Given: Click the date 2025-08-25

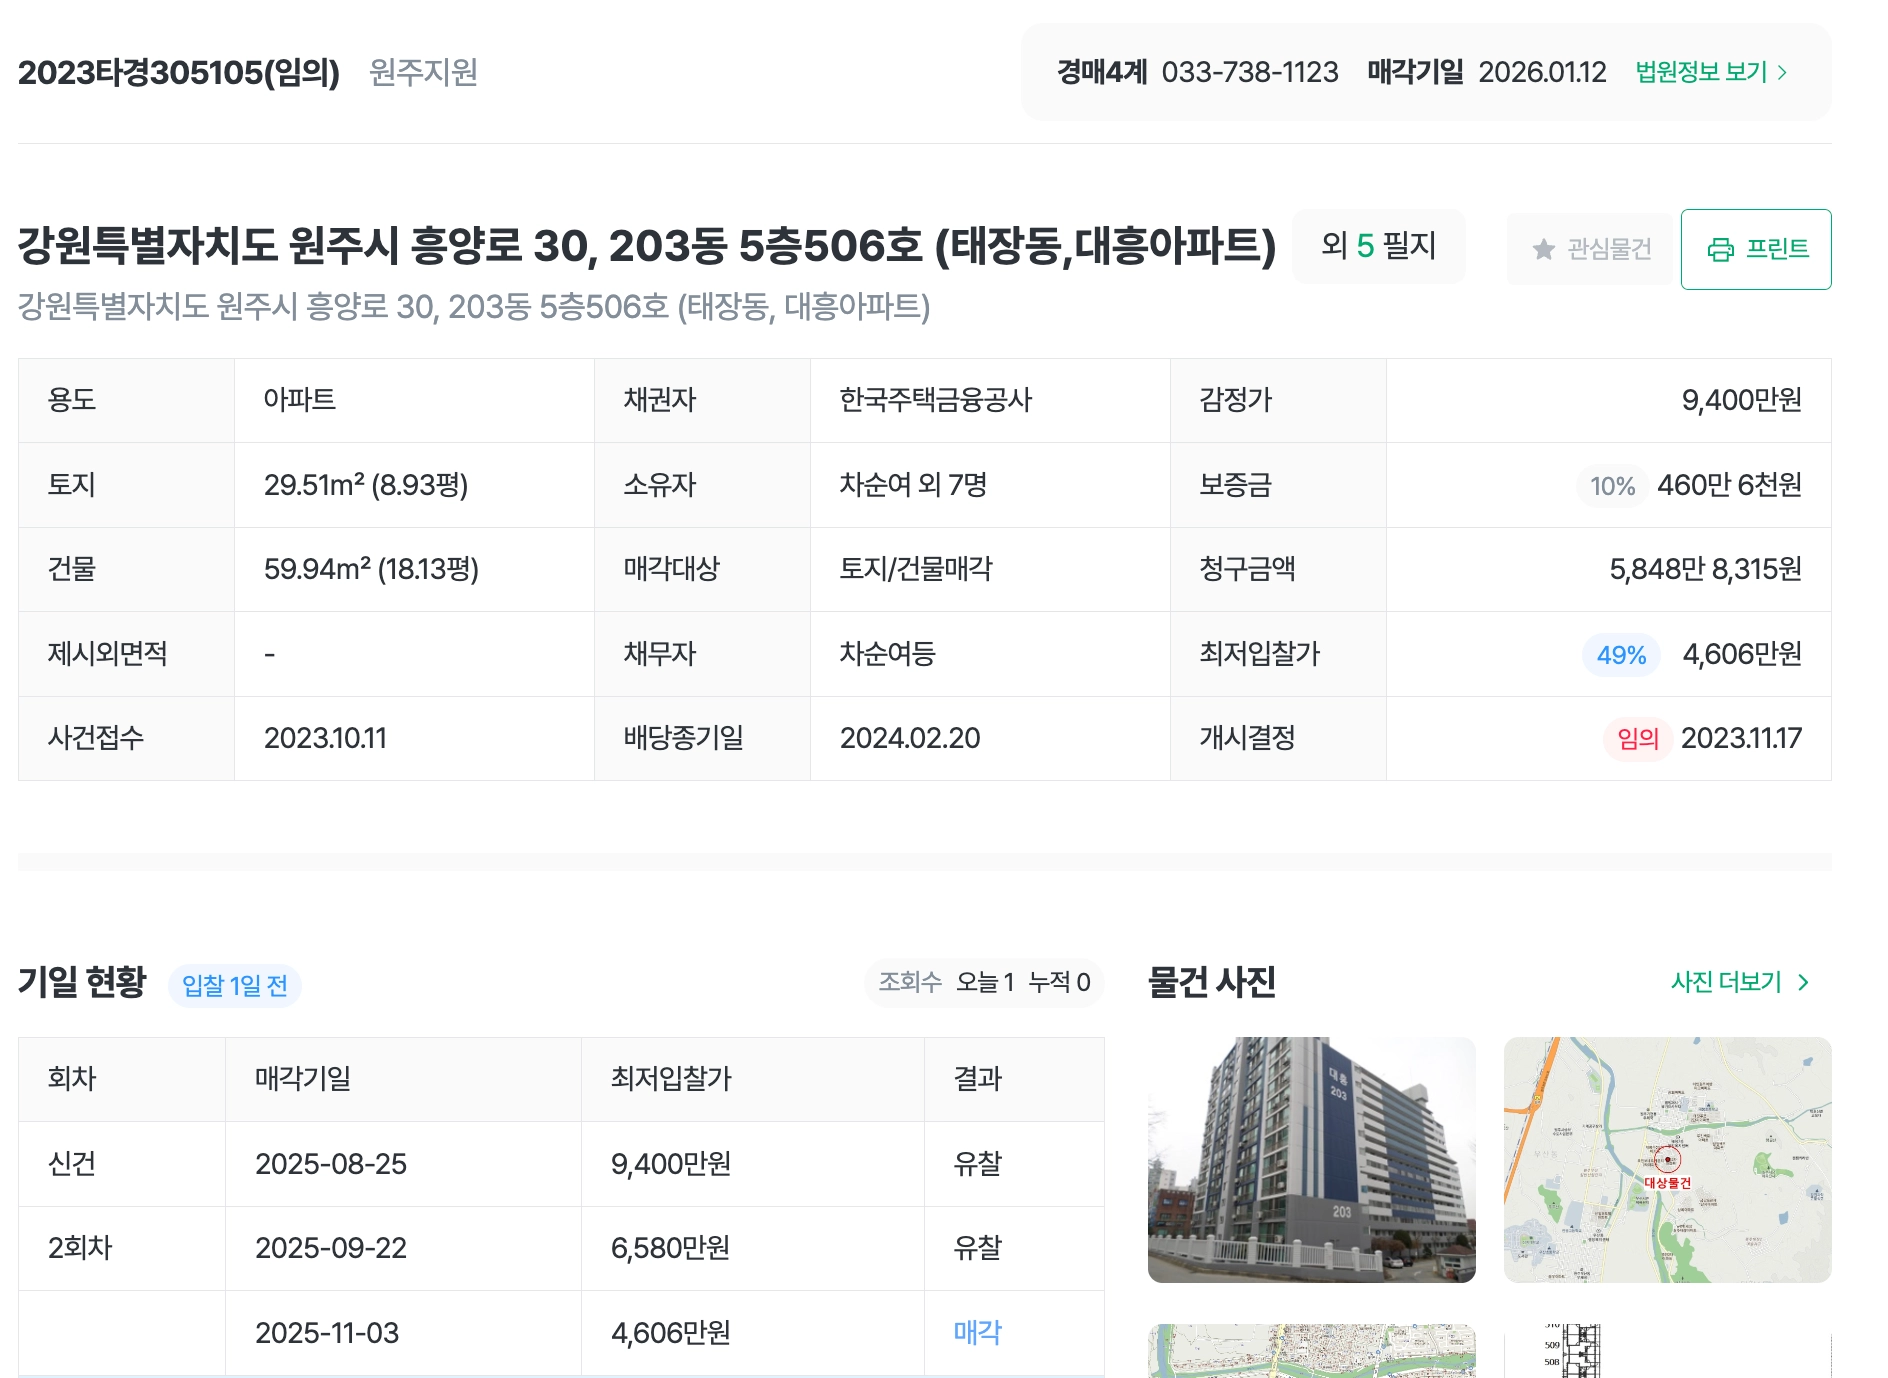Looking at the screenshot, I should point(331,1164).
